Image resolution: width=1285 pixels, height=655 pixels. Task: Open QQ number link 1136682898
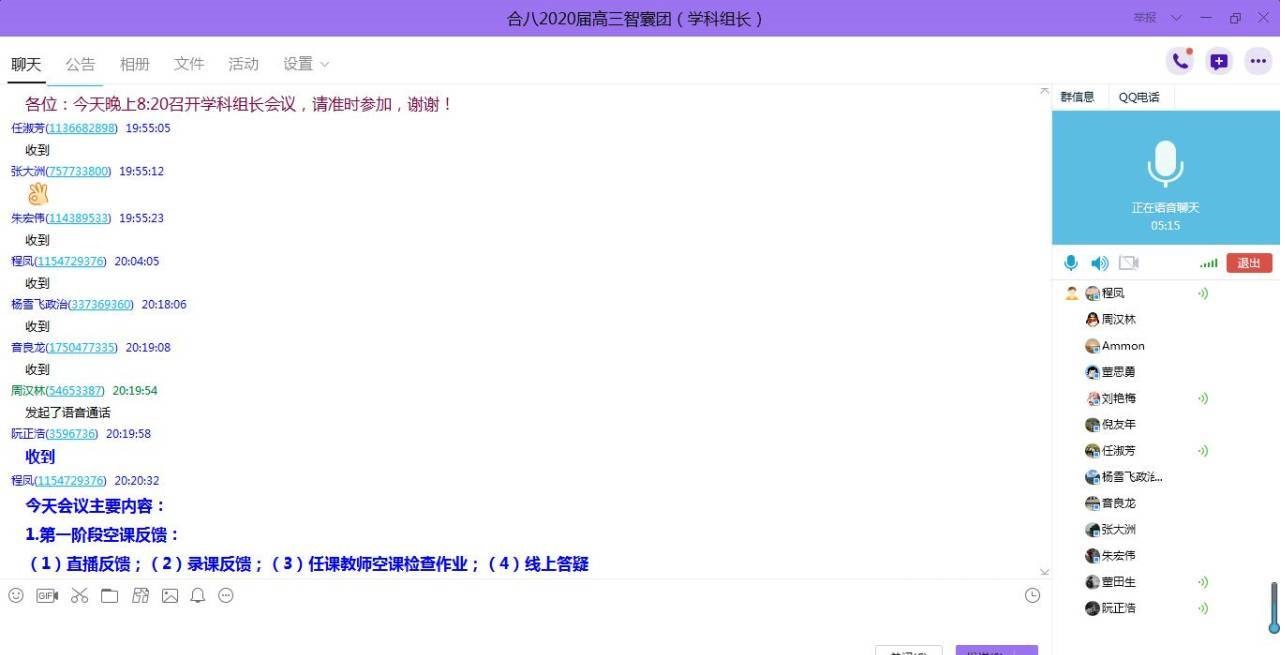[x=82, y=128]
